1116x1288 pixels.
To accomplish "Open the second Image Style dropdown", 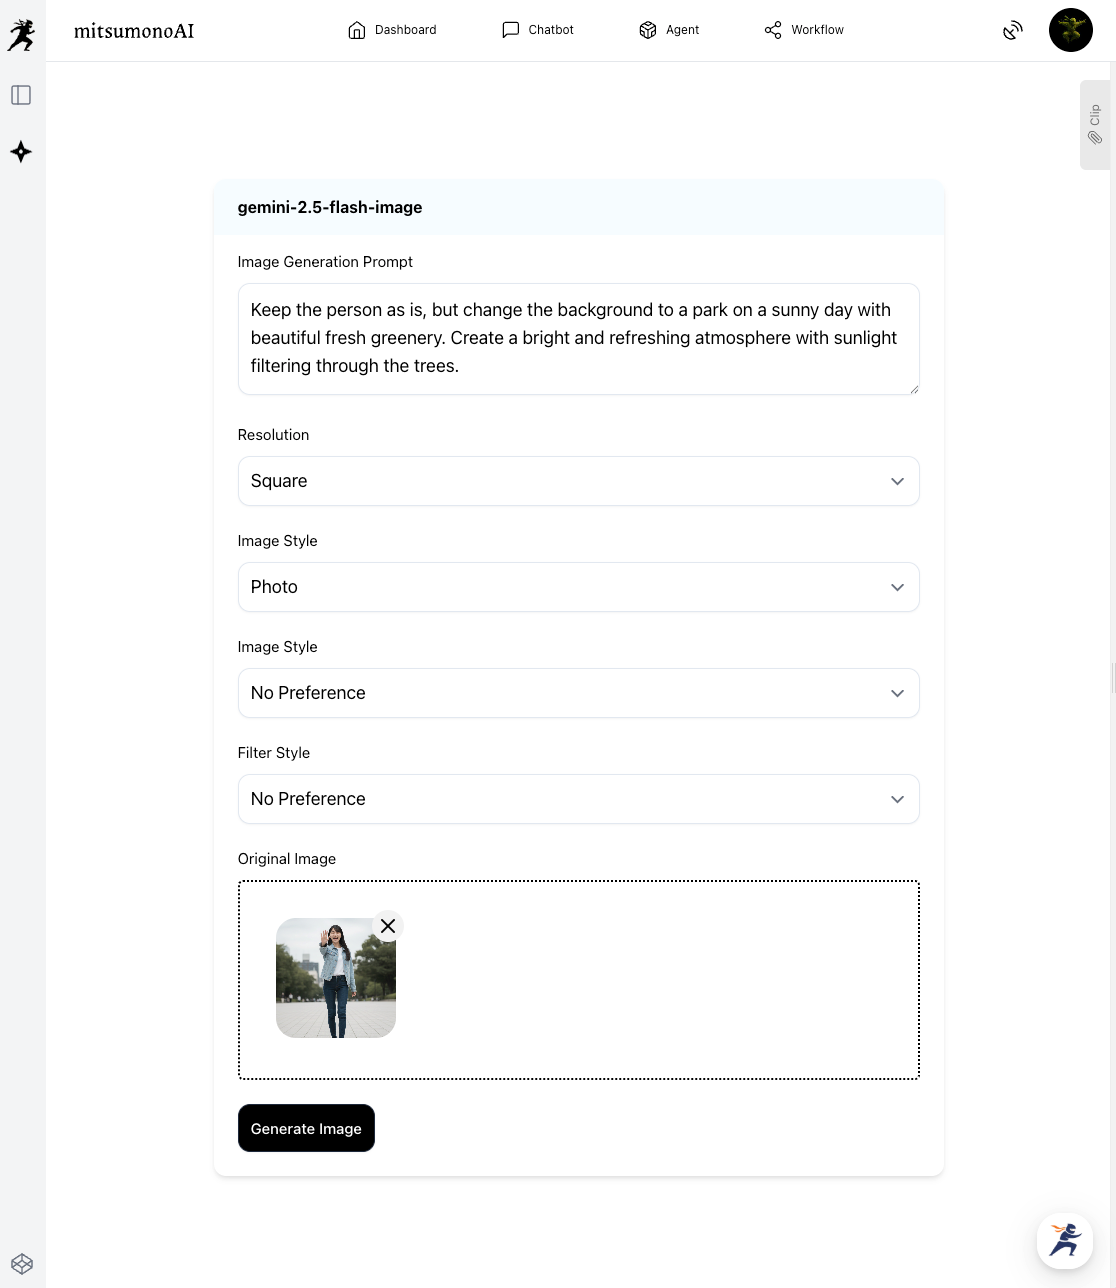I will pyautogui.click(x=578, y=693).
